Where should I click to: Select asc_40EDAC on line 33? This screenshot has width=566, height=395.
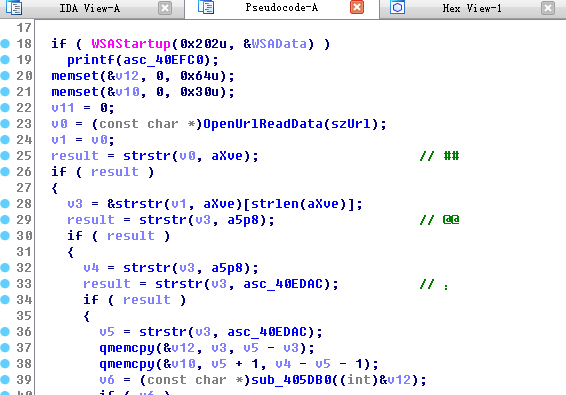tap(283, 284)
